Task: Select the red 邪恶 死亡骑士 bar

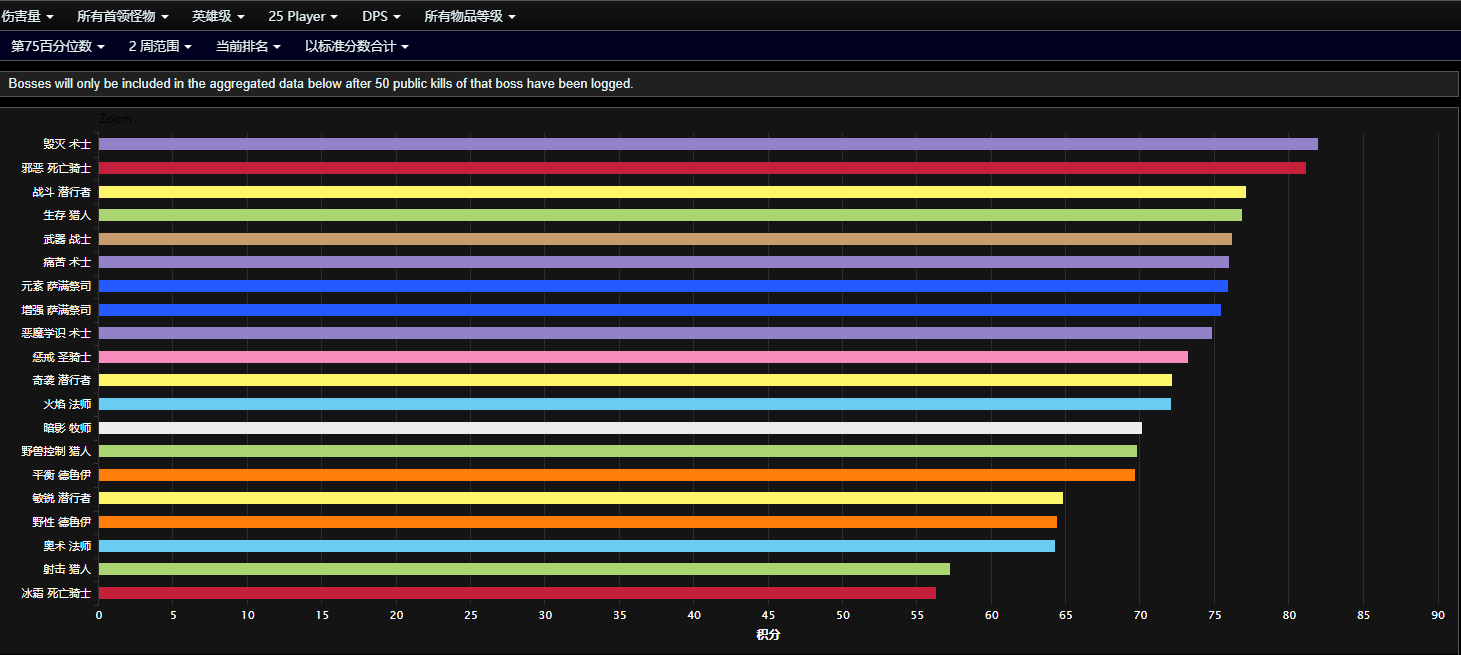Action: click(701, 168)
